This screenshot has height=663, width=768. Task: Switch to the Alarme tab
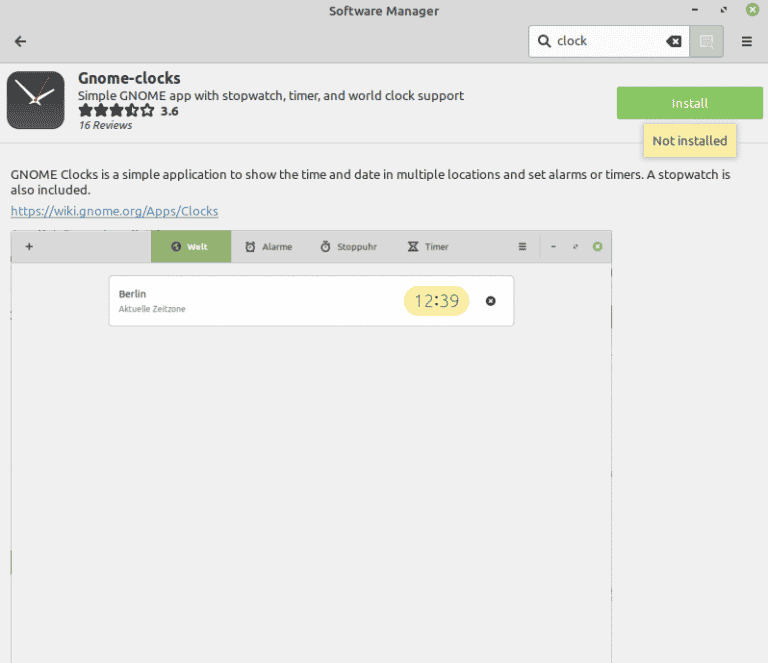click(x=269, y=246)
